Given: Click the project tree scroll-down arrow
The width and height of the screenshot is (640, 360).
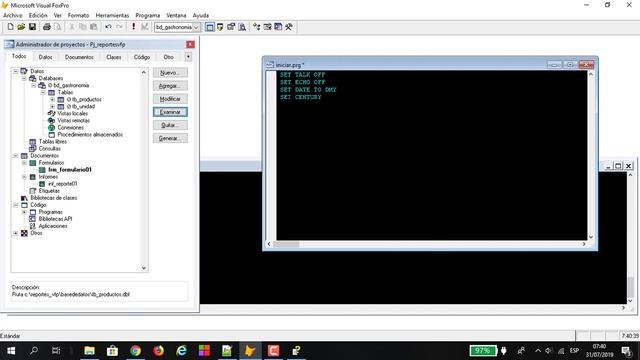Looking at the screenshot, I should [144, 268].
